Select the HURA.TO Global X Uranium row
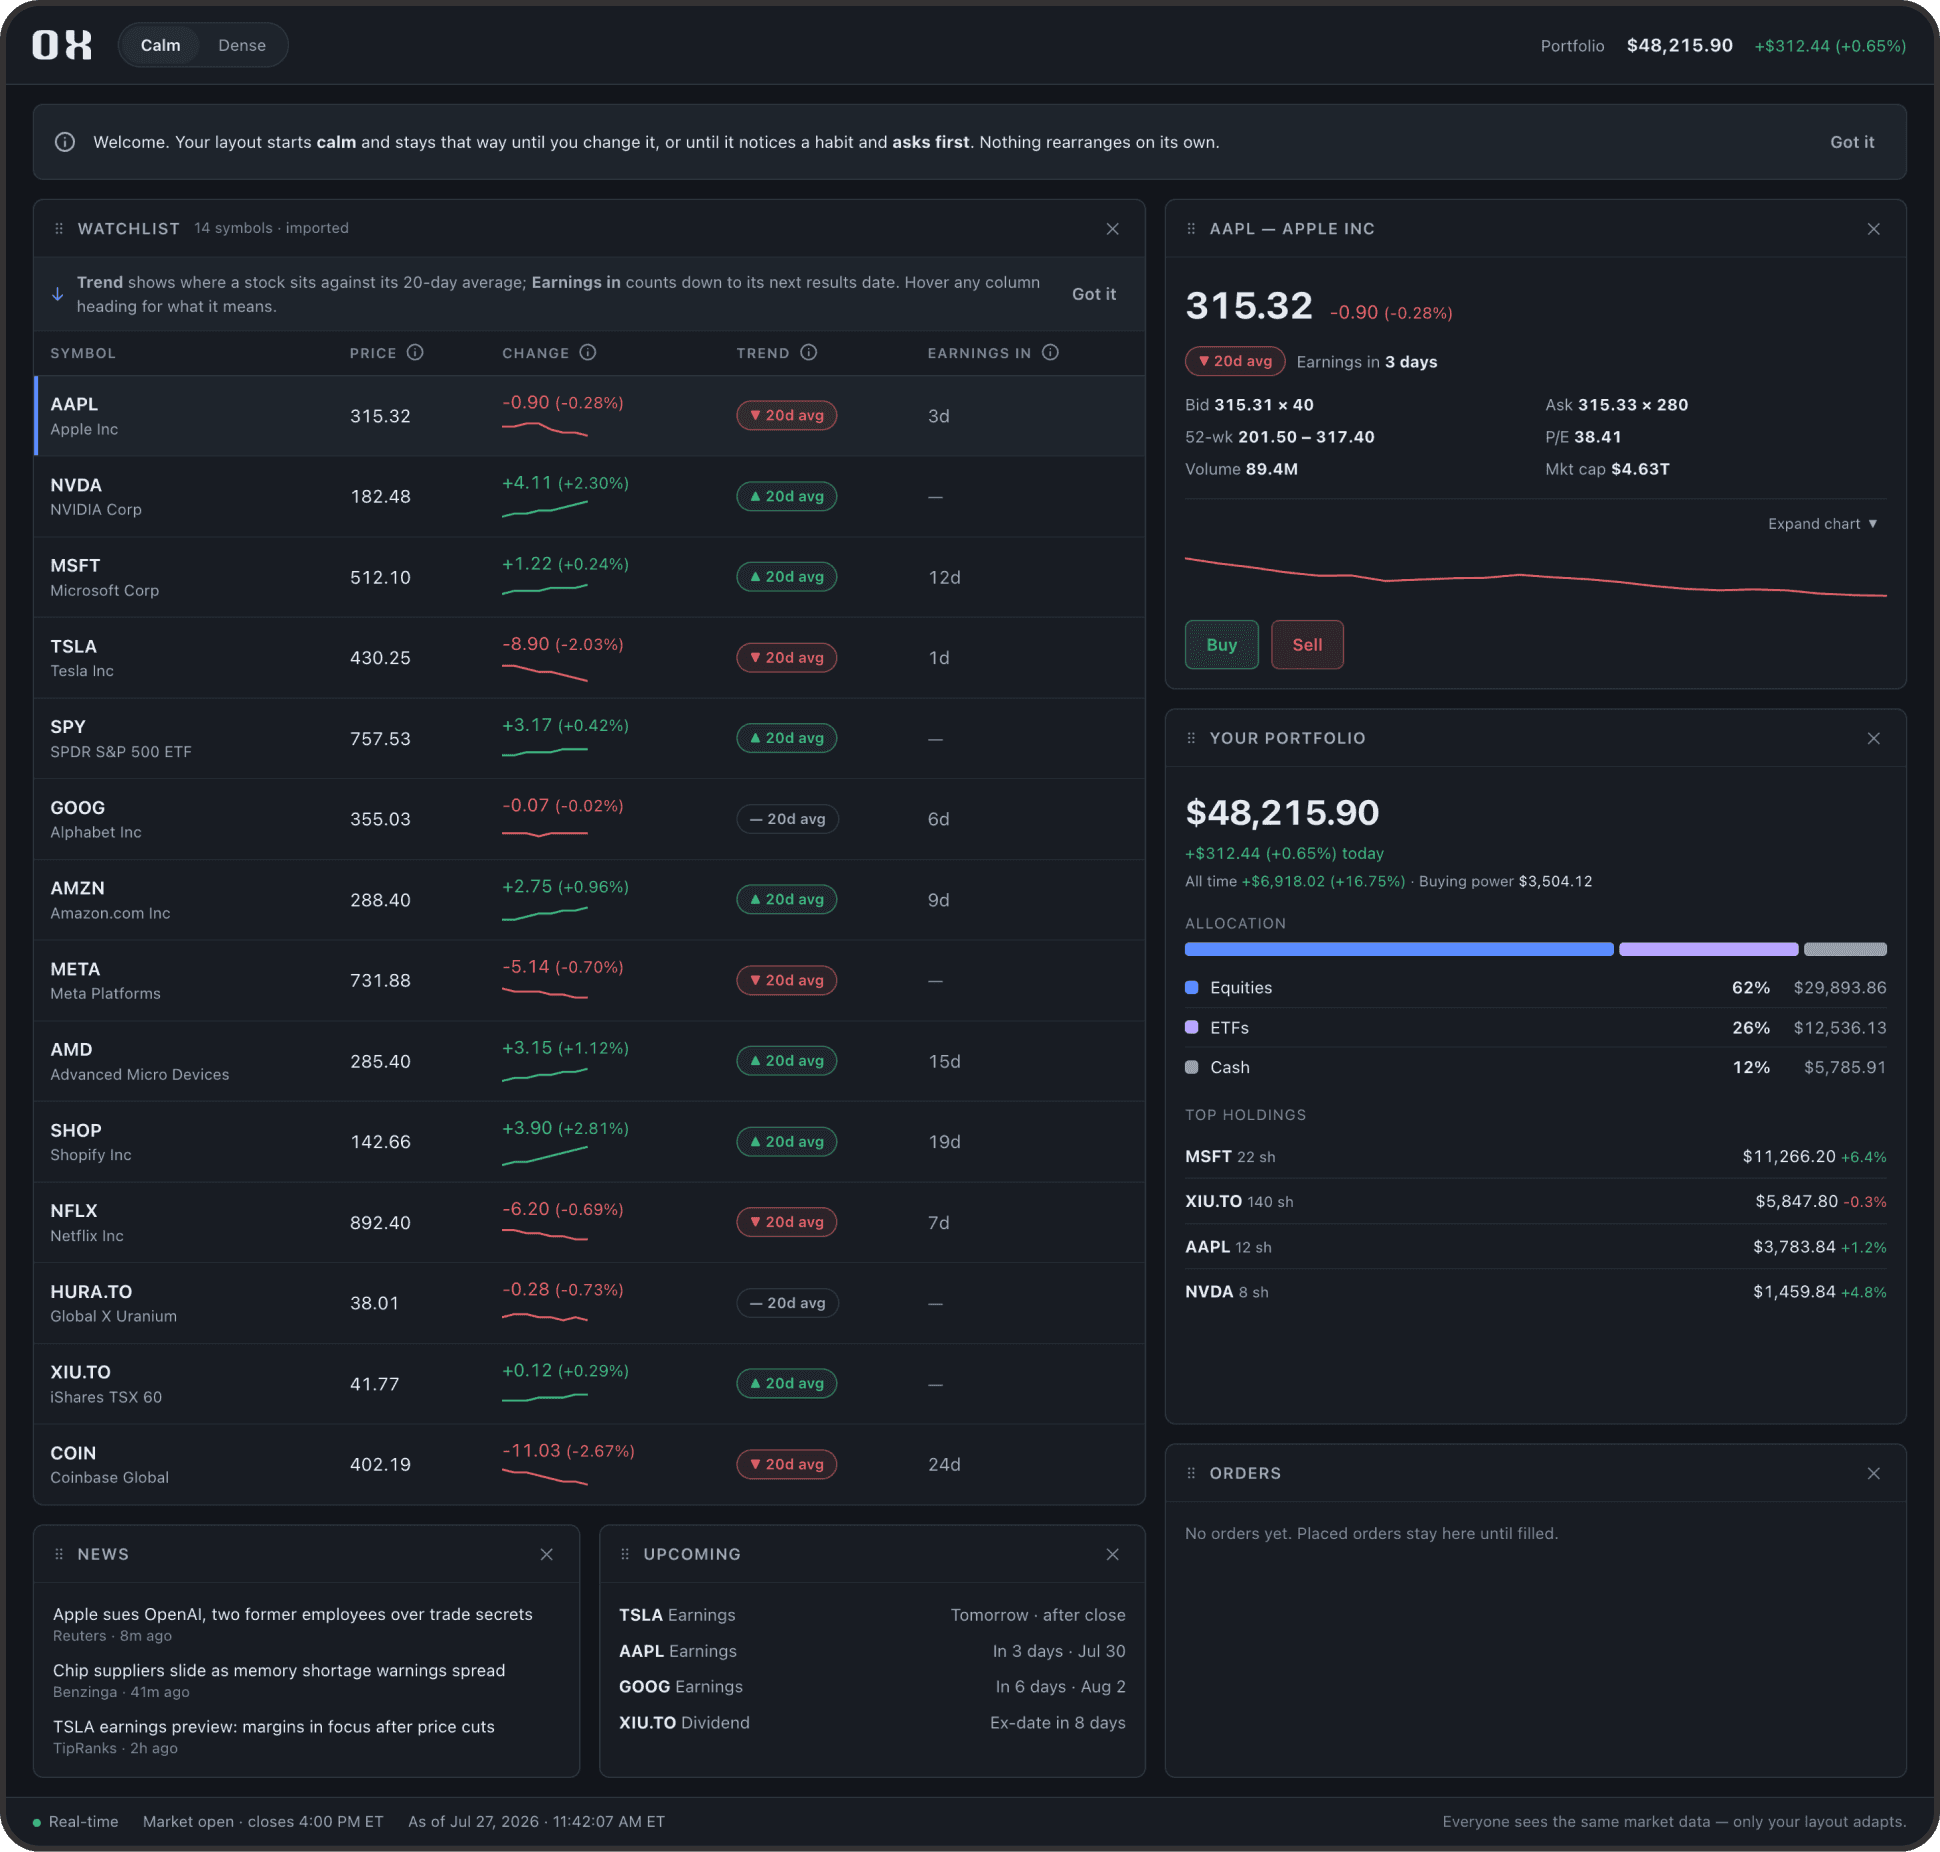This screenshot has width=1940, height=1852. 589,1303
